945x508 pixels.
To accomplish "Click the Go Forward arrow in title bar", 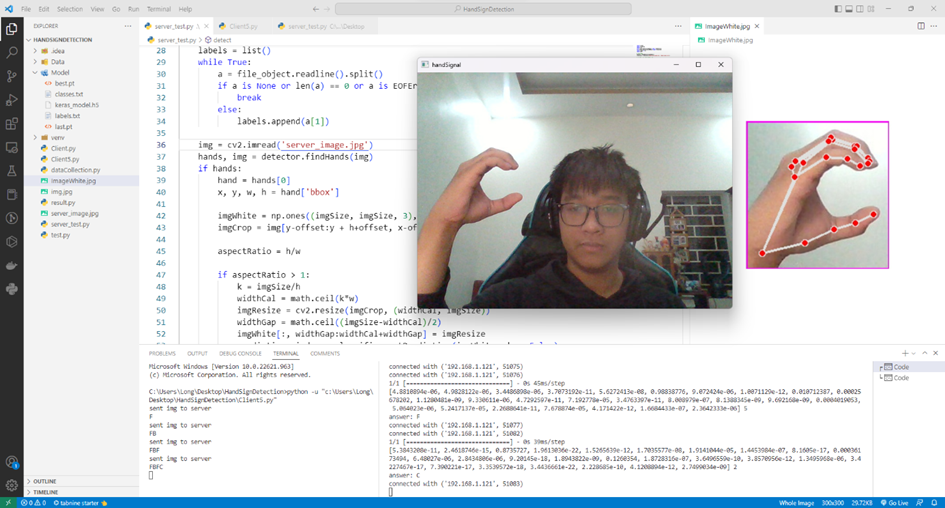I will pos(327,9).
